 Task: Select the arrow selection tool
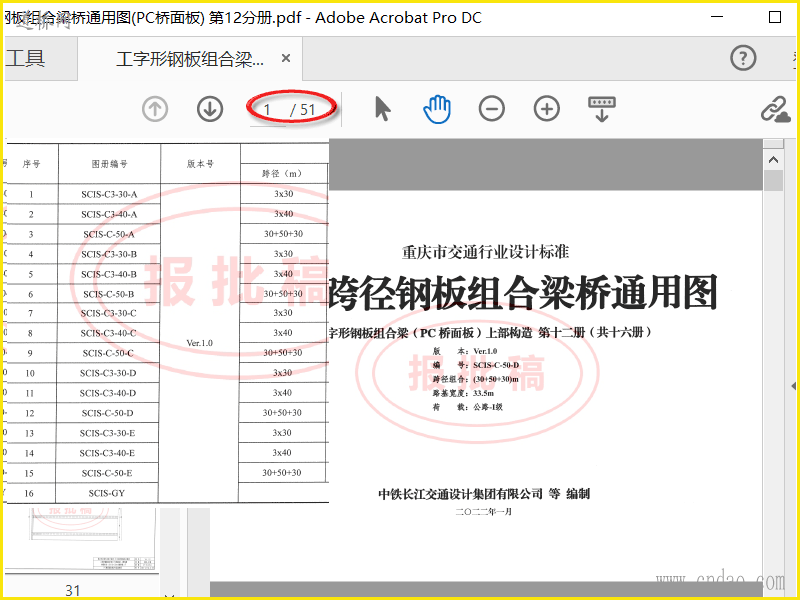(x=383, y=109)
